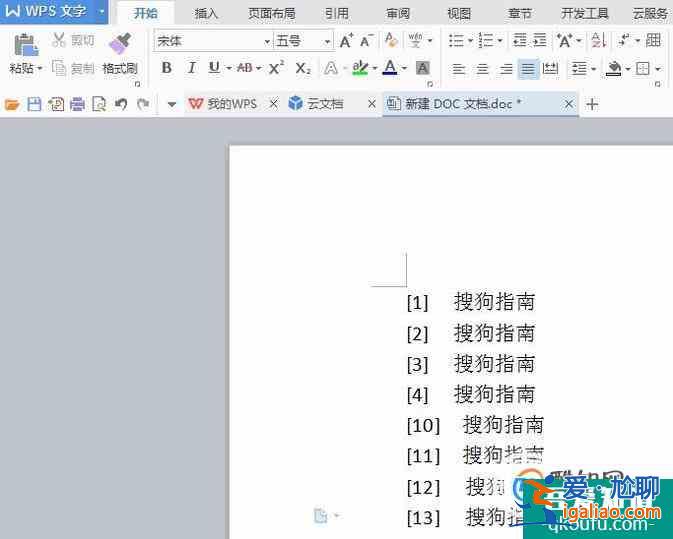Decrease font size with A- icon
The height and width of the screenshot is (539, 673).
[367, 41]
